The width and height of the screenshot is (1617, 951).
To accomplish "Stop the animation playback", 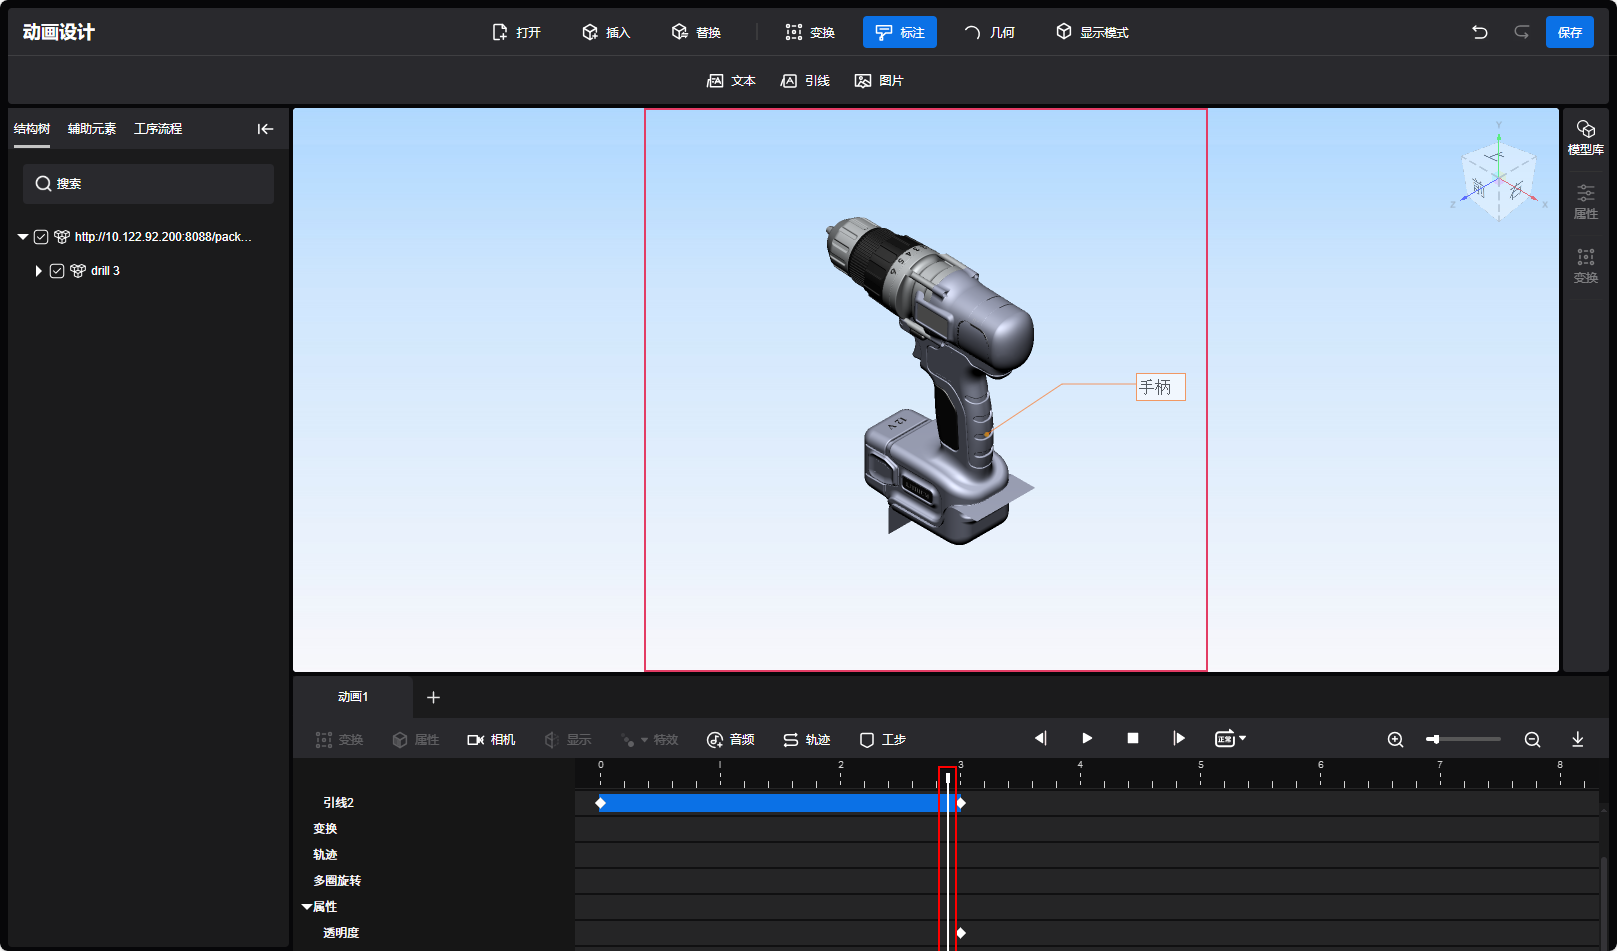I will coord(1132,738).
